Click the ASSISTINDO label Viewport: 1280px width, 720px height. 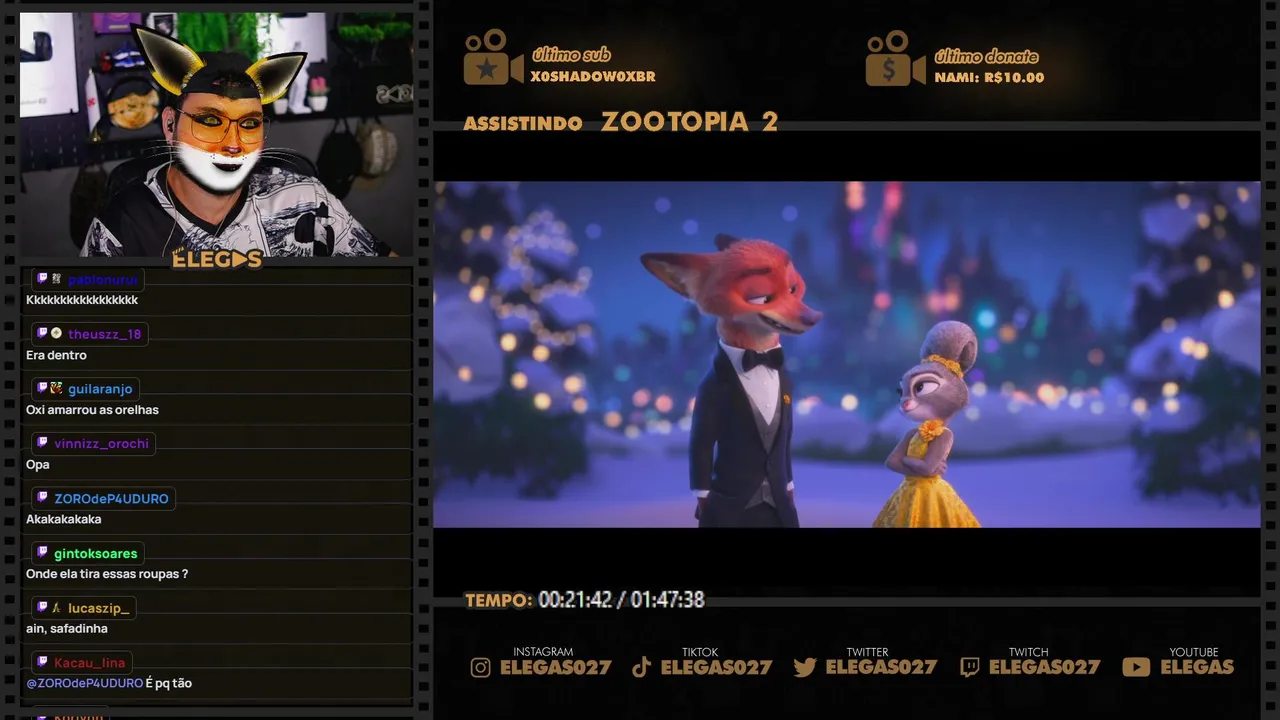pyautogui.click(x=523, y=124)
